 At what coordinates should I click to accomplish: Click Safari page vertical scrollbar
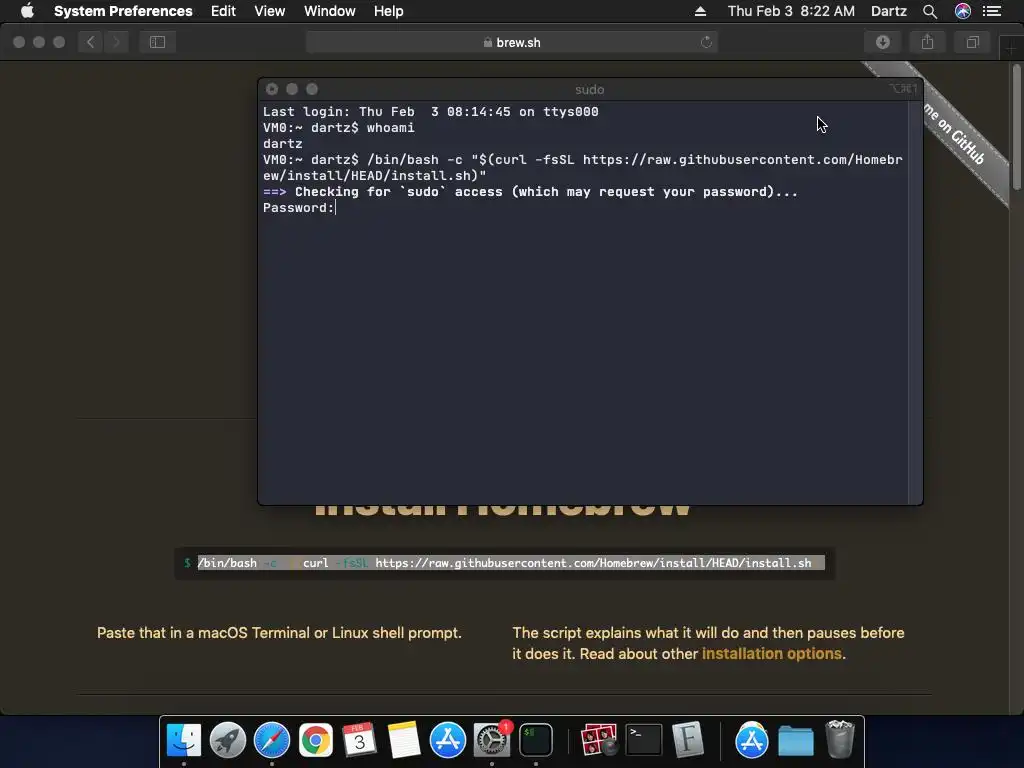[1017, 127]
